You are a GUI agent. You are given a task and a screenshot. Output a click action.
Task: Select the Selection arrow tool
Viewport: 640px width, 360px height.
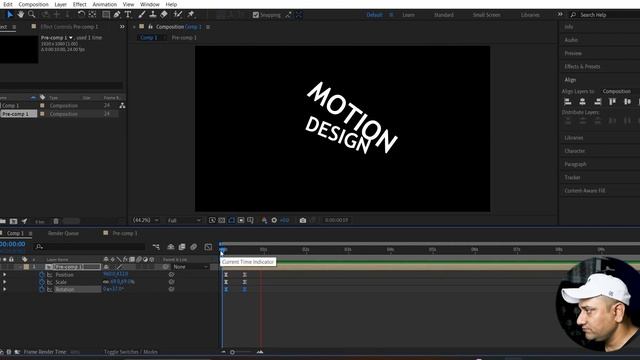click(x=10, y=15)
